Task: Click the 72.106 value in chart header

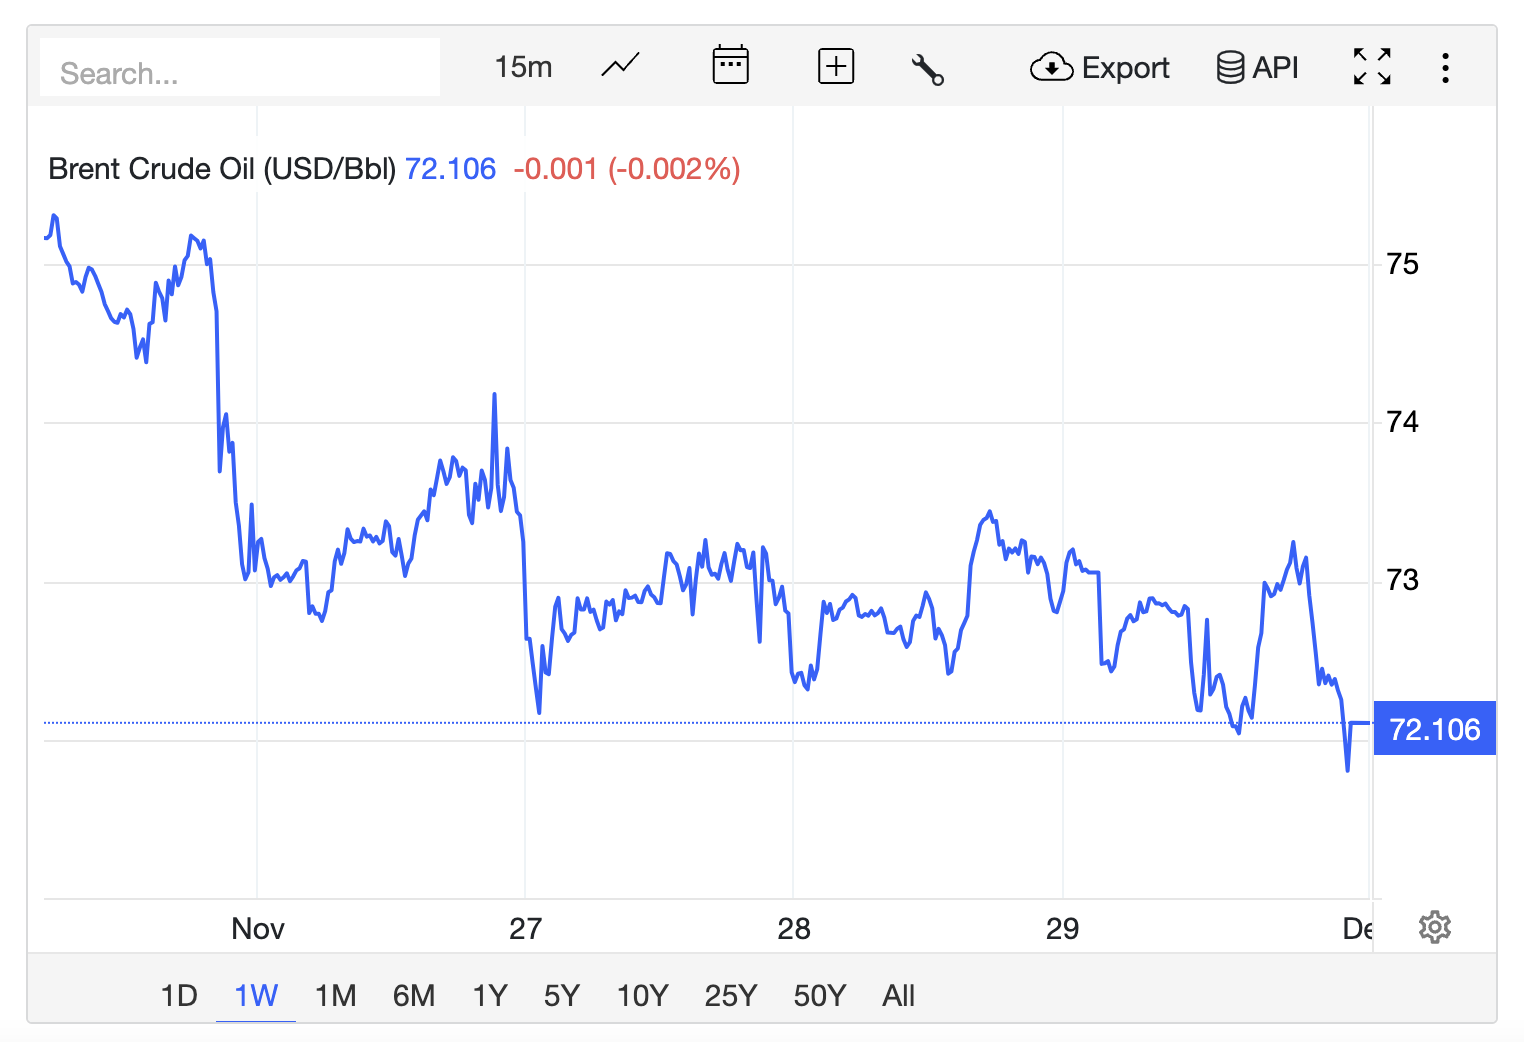Action: [450, 169]
